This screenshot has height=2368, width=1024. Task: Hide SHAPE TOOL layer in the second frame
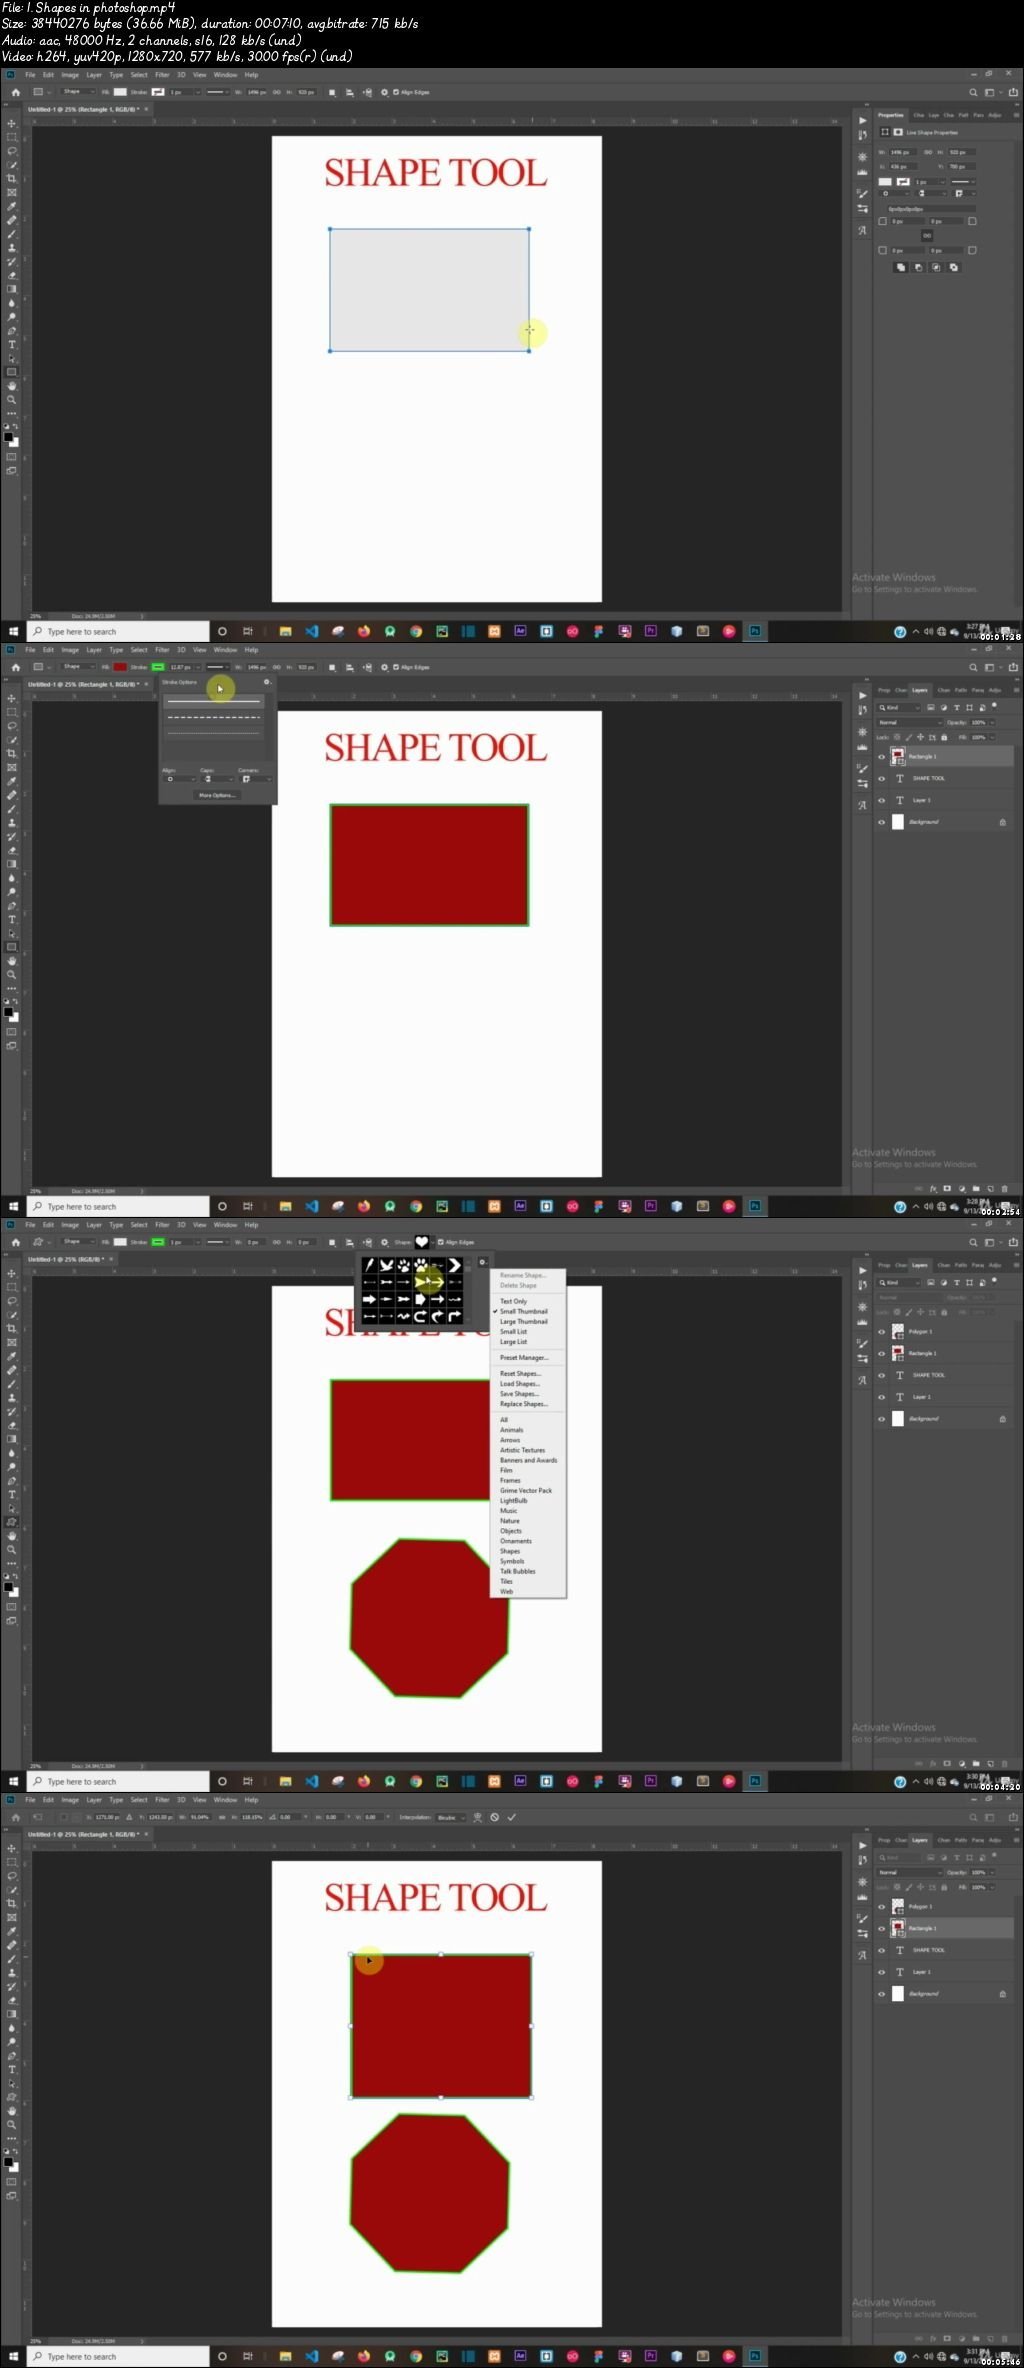click(x=881, y=778)
